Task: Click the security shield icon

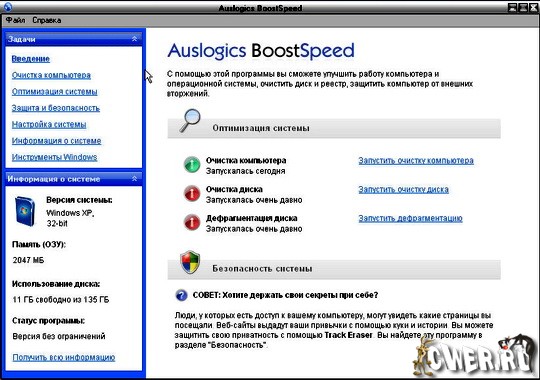Action: point(190,262)
